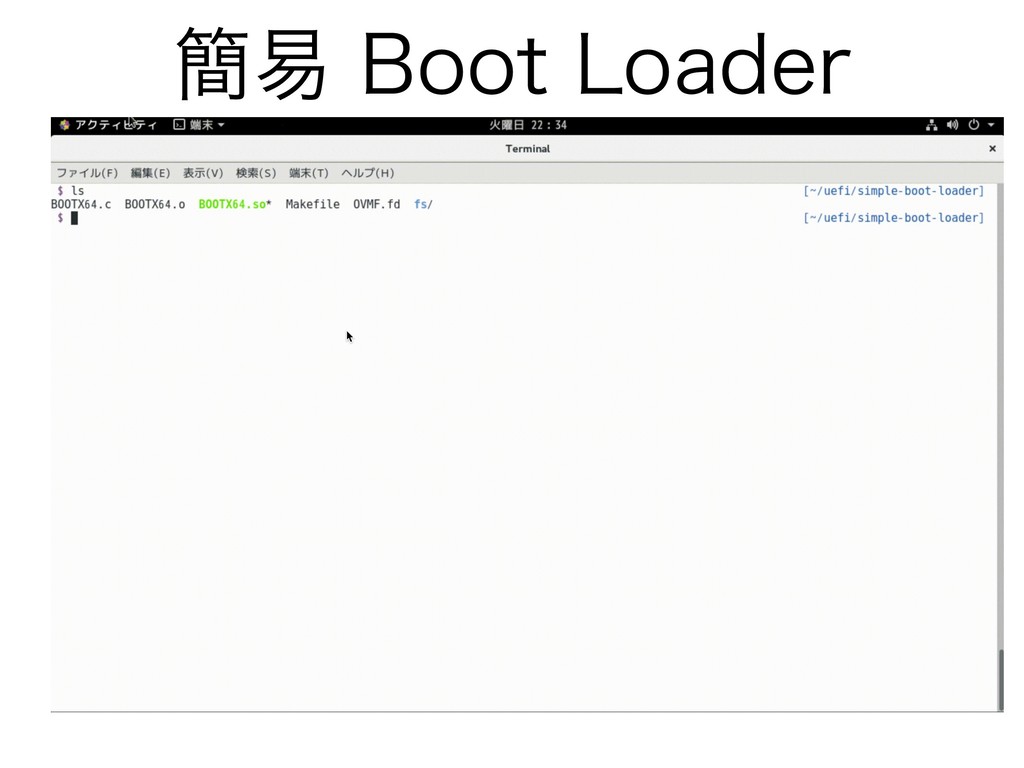This screenshot has height=768, width=1024.
Task: Open the ヘルプ(H) menu
Action: pyautogui.click(x=368, y=173)
